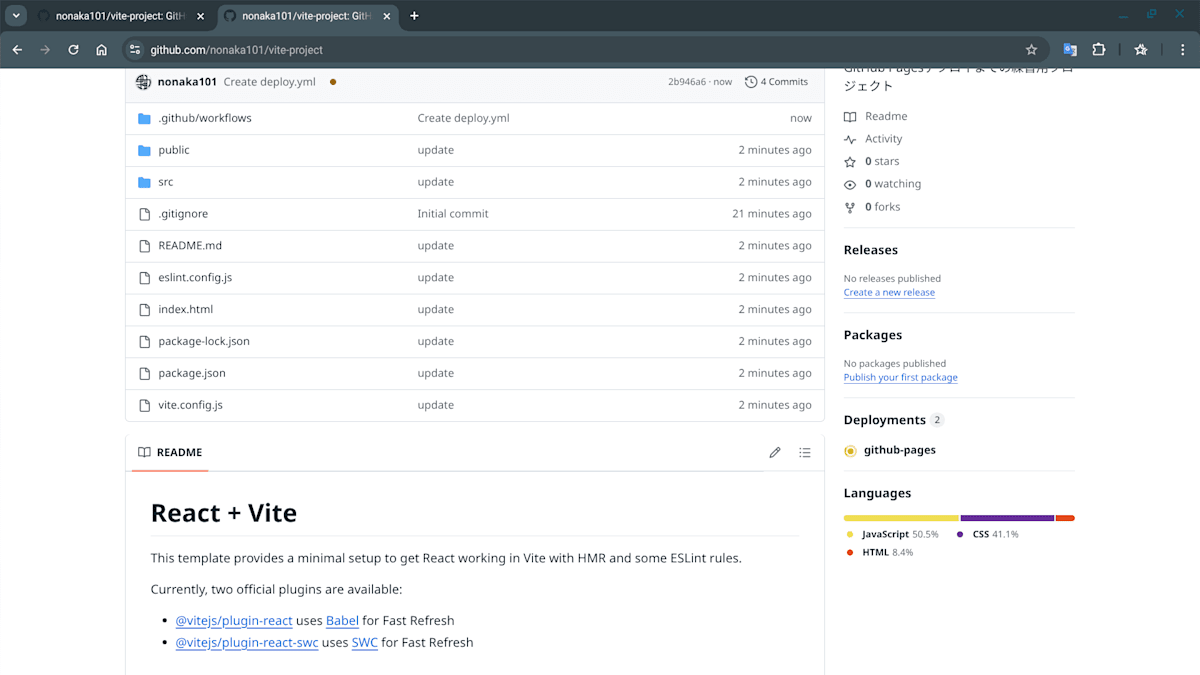Edit the README with the pencil icon
Image resolution: width=1200 pixels, height=675 pixels.
pos(775,453)
